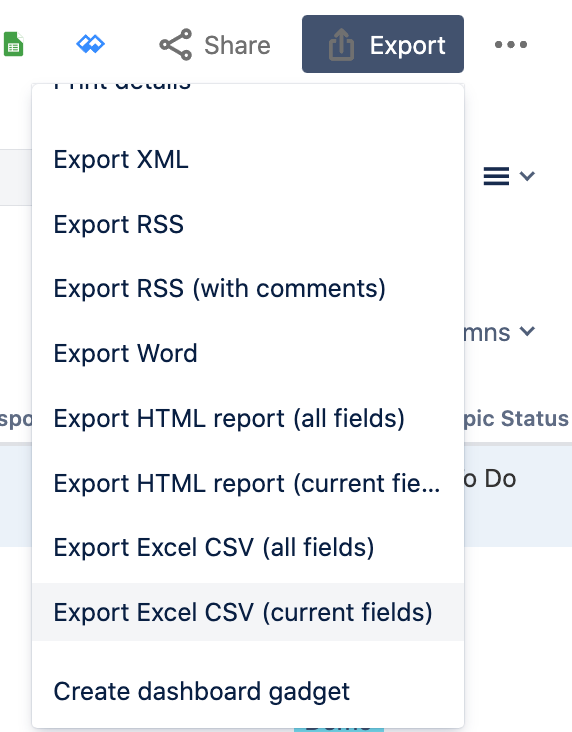
Task: Open the three-dot more actions menu
Action: click(511, 44)
